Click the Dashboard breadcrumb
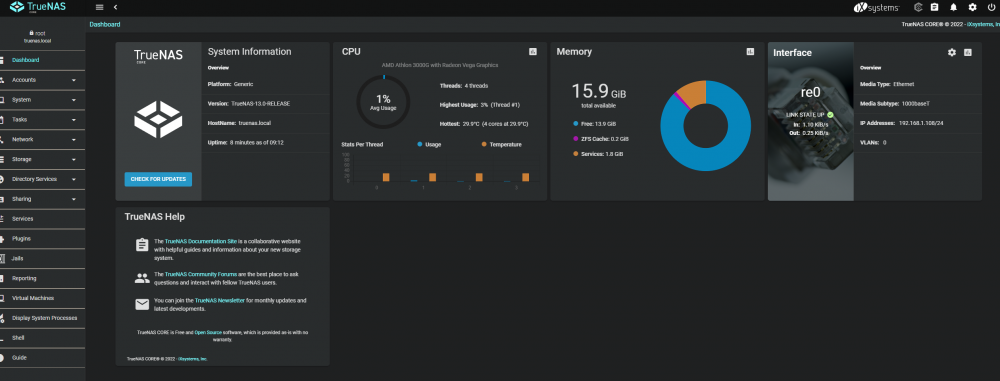This screenshot has width=1000, height=381. tap(105, 24)
